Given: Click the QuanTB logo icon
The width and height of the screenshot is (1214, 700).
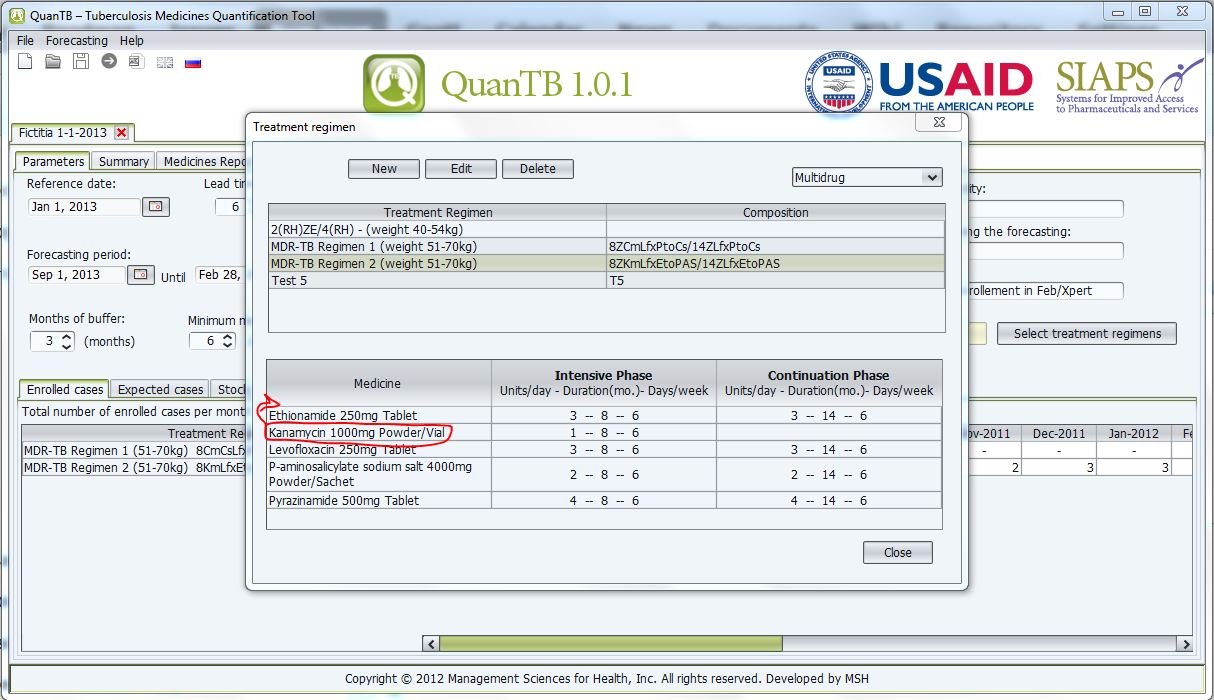Looking at the screenshot, I should coord(393,84).
